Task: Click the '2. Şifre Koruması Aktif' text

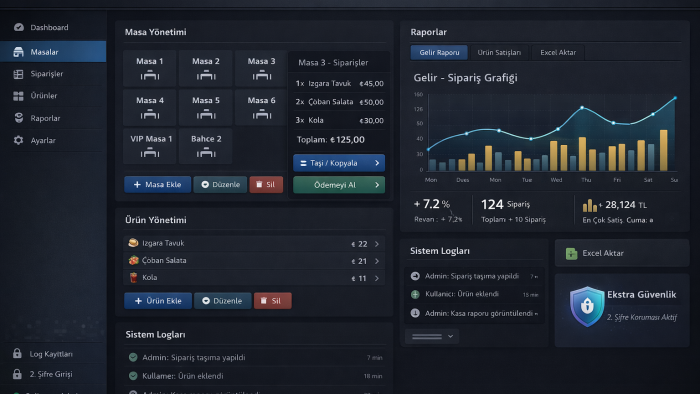Action: tap(642, 317)
